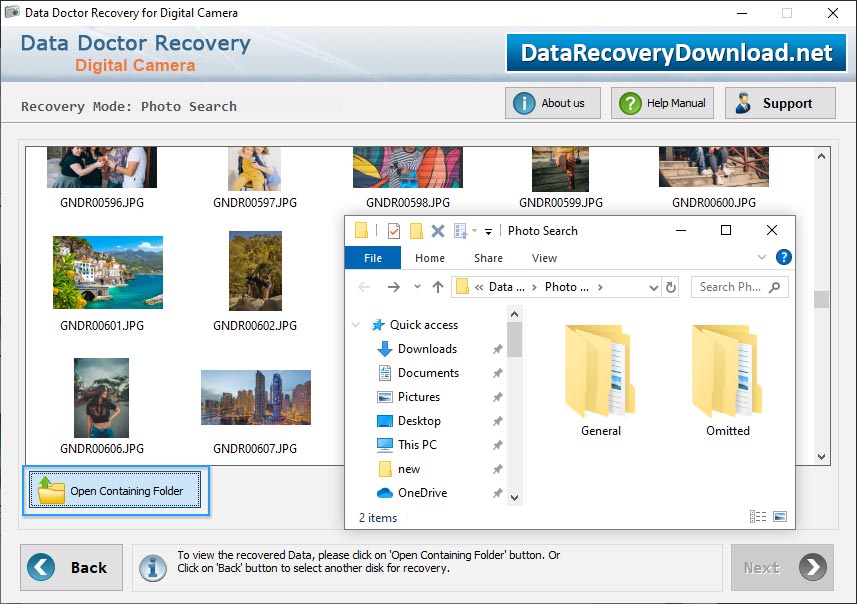857x604 pixels.
Task: Click the Delete X icon in Explorer toolbar
Action: point(438,231)
